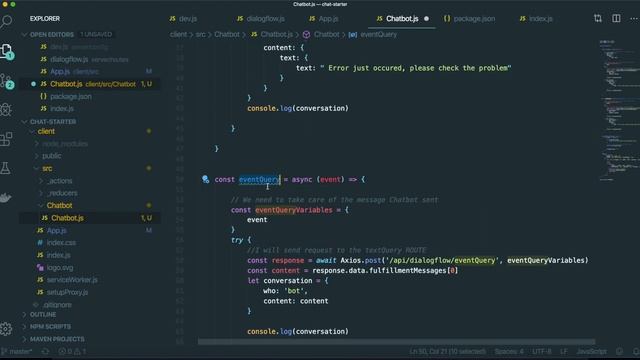Expand the Outline section
640x360 pixels.
[x=42, y=315]
